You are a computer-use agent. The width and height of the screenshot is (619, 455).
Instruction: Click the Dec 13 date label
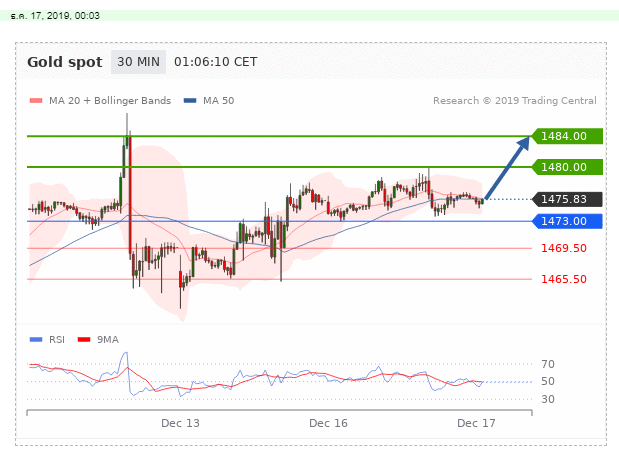pyautogui.click(x=180, y=423)
